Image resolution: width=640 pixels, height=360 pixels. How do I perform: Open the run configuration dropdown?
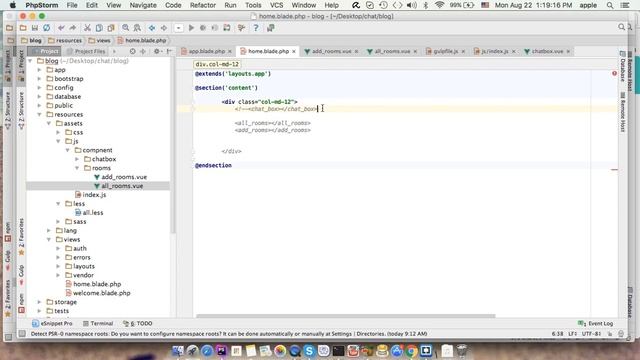[179, 28]
